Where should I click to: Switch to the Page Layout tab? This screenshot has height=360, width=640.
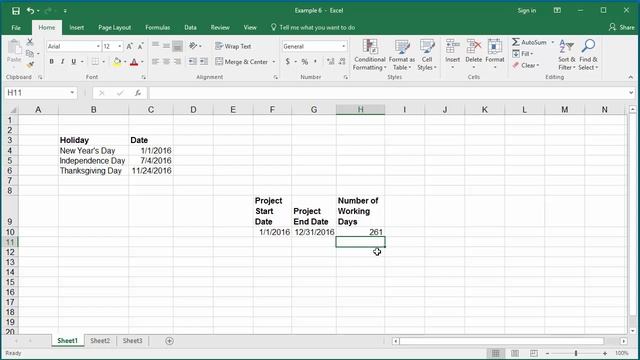coord(114,28)
